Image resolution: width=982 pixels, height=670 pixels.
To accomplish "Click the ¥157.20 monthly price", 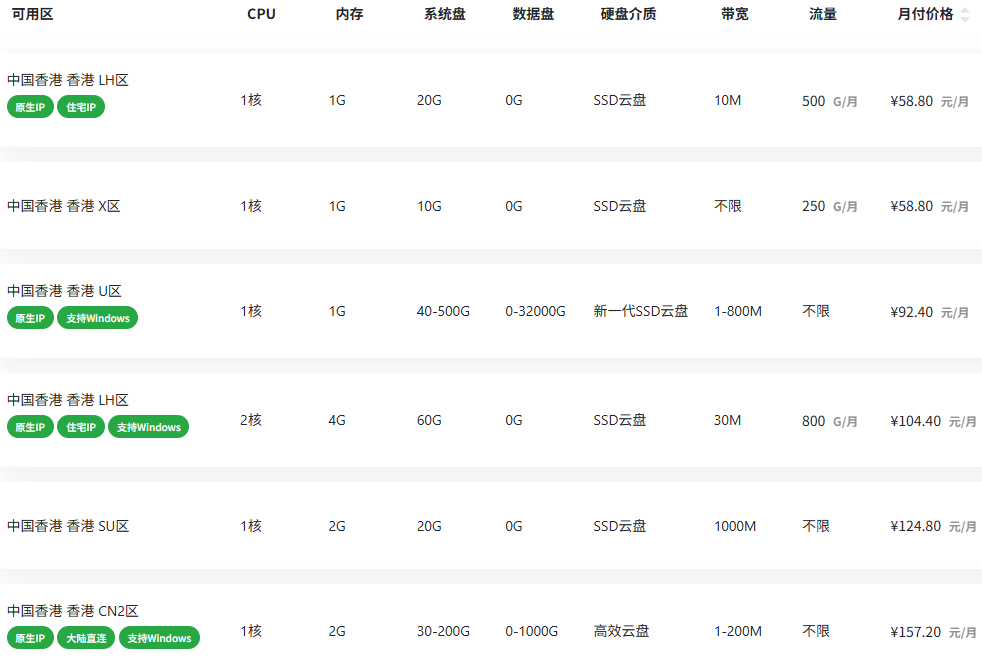I will [x=915, y=632].
